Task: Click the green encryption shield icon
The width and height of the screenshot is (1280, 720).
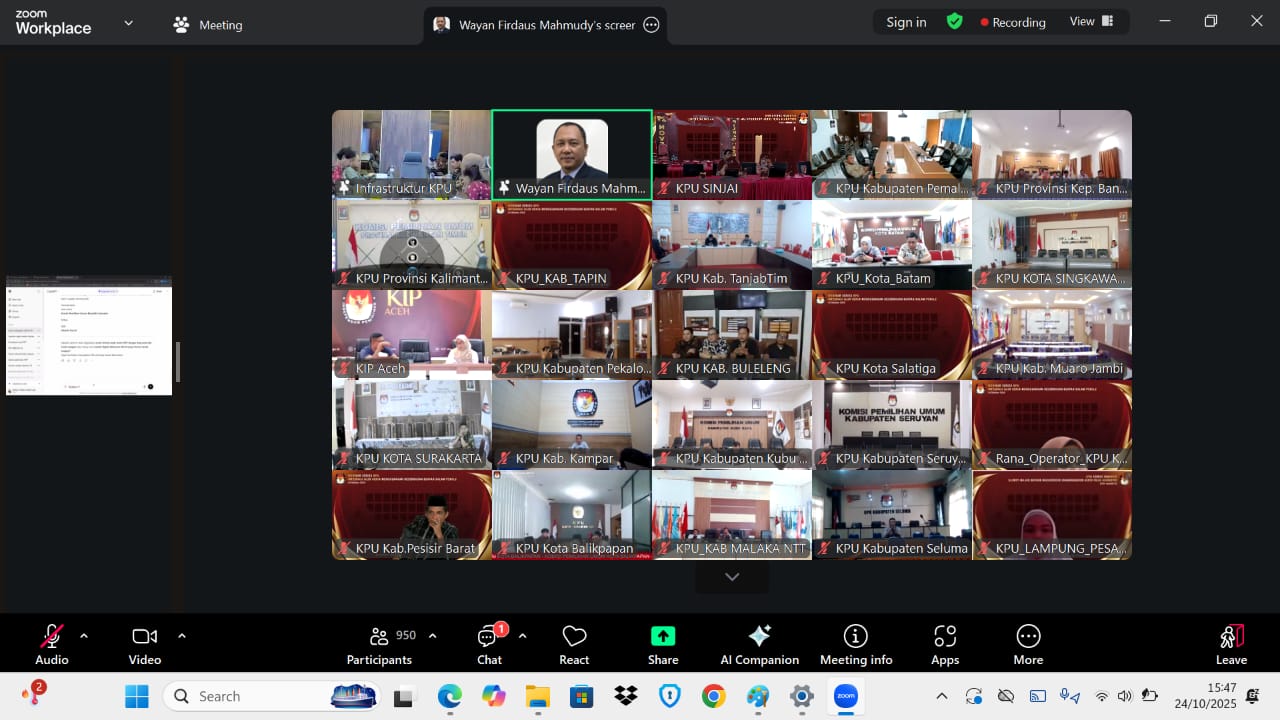Action: pos(955,22)
